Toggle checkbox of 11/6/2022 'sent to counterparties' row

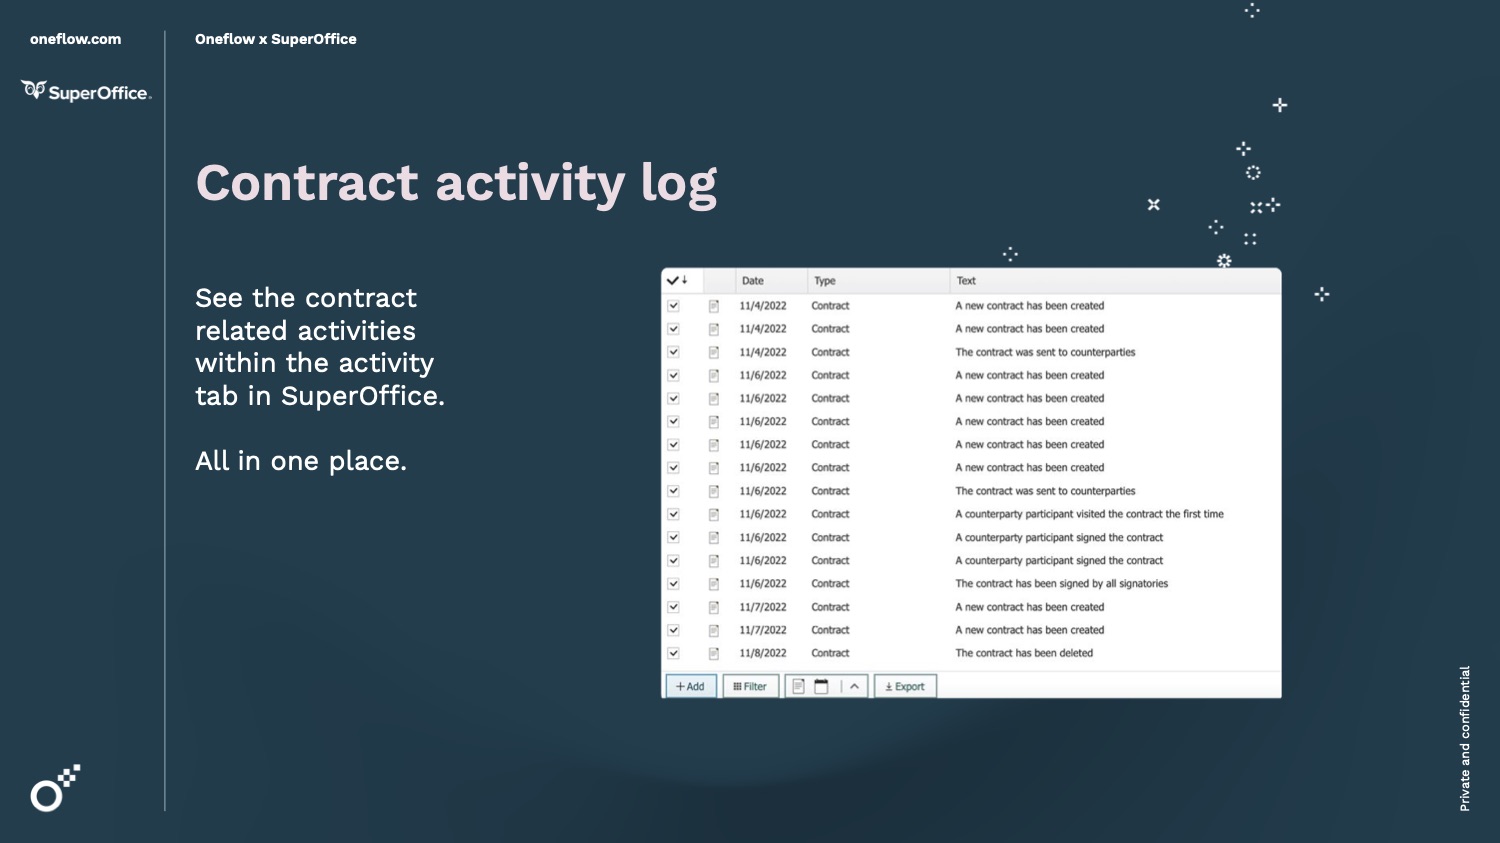(x=673, y=492)
